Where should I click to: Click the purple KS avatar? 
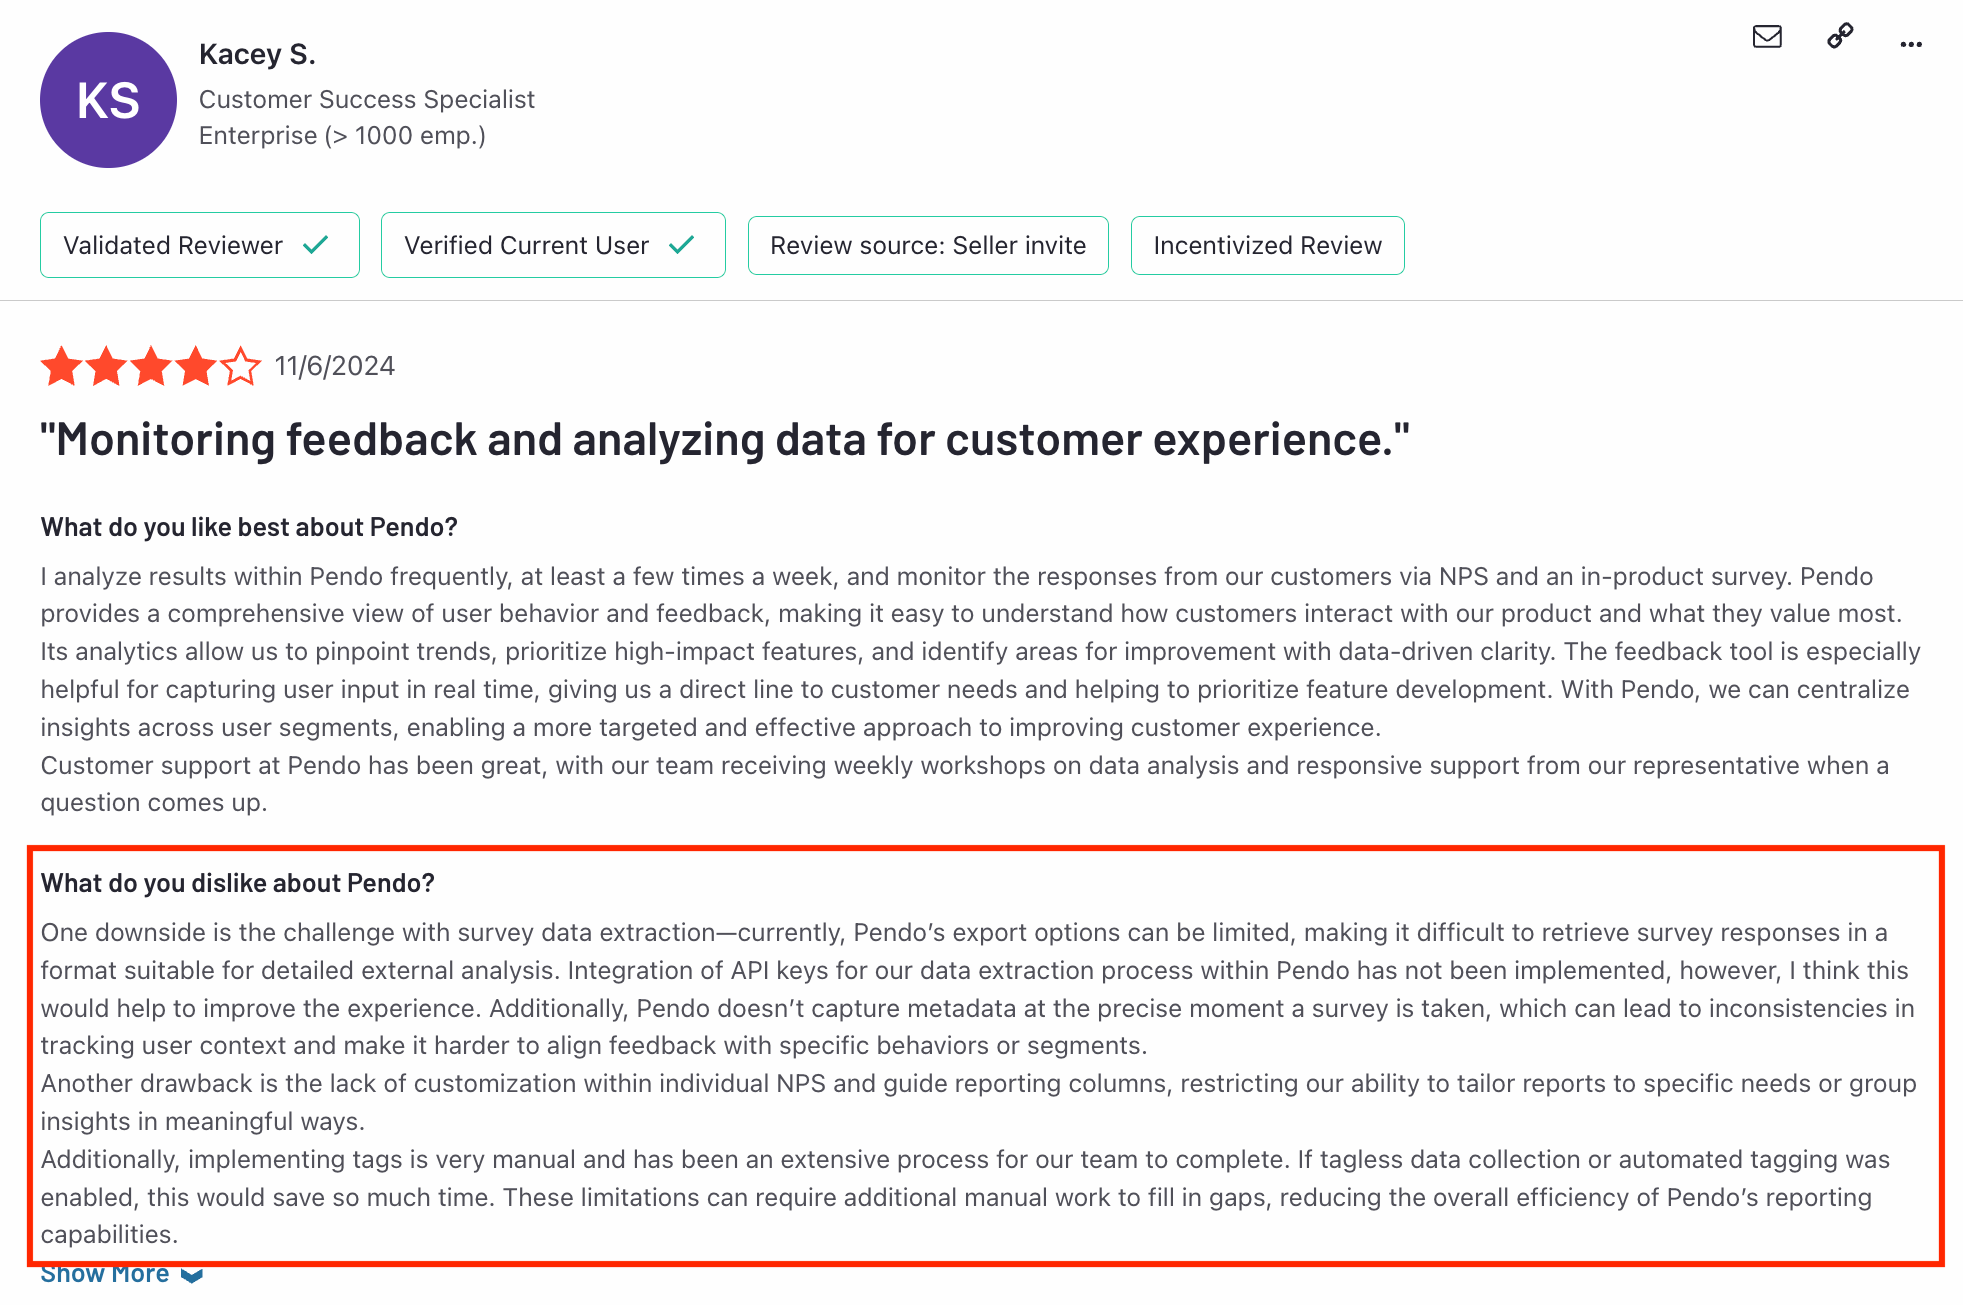click(108, 100)
